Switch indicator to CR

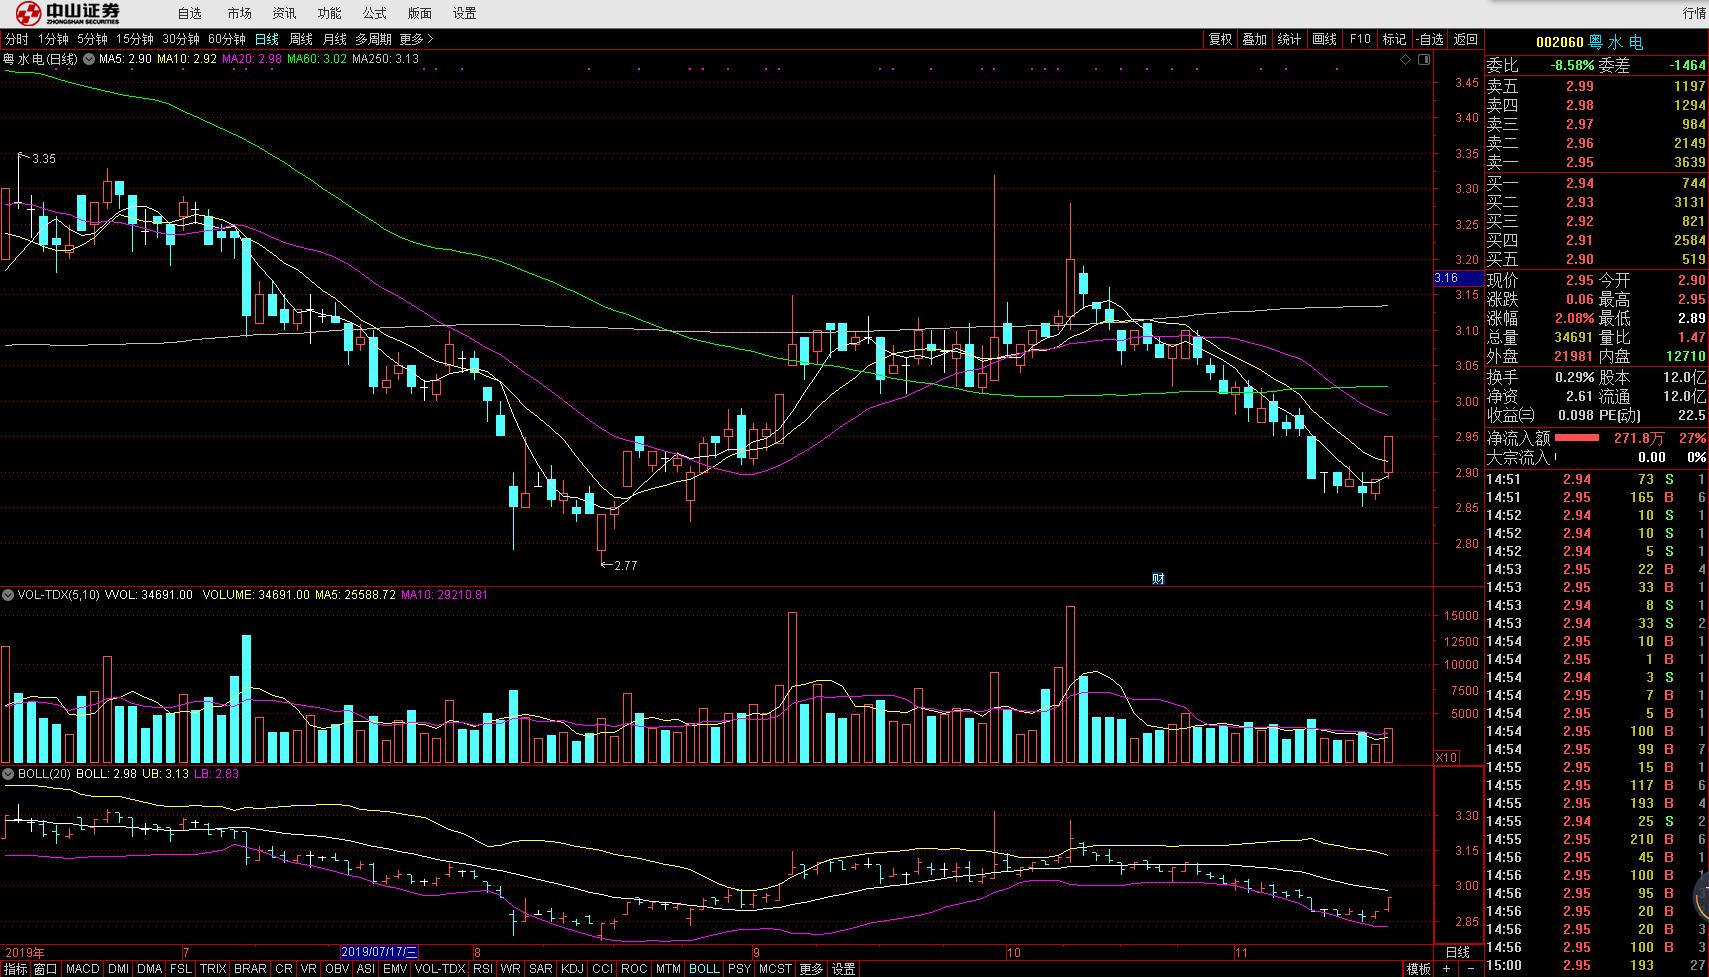point(284,969)
